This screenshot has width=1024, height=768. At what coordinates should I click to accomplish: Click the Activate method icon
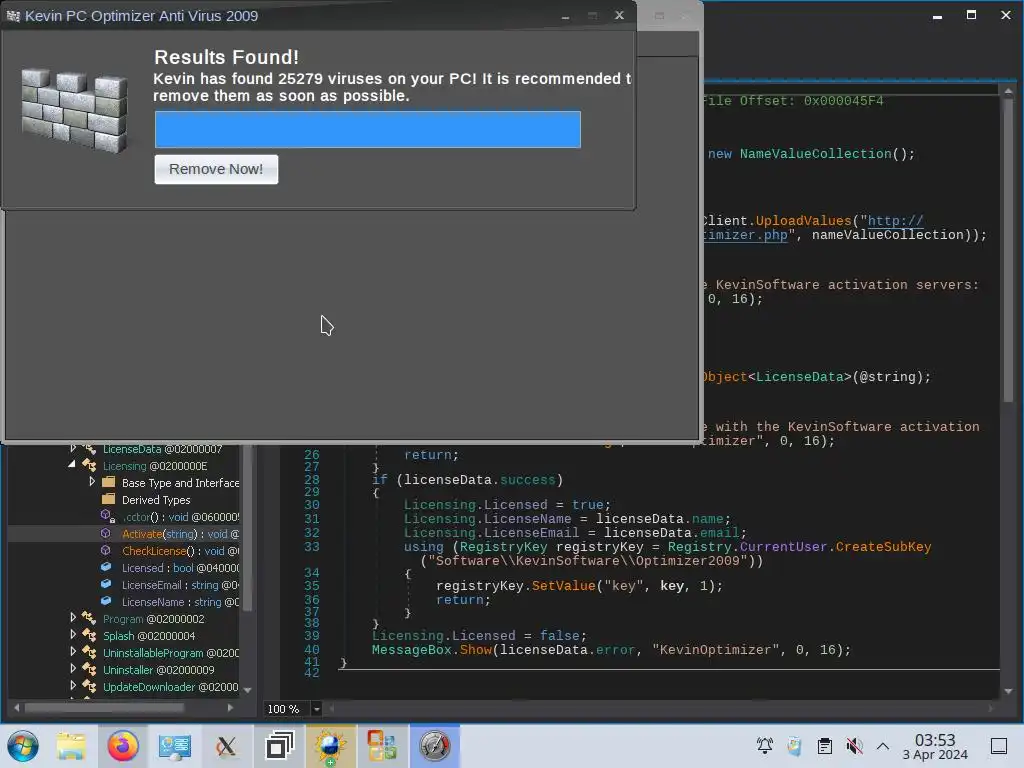tap(106, 534)
